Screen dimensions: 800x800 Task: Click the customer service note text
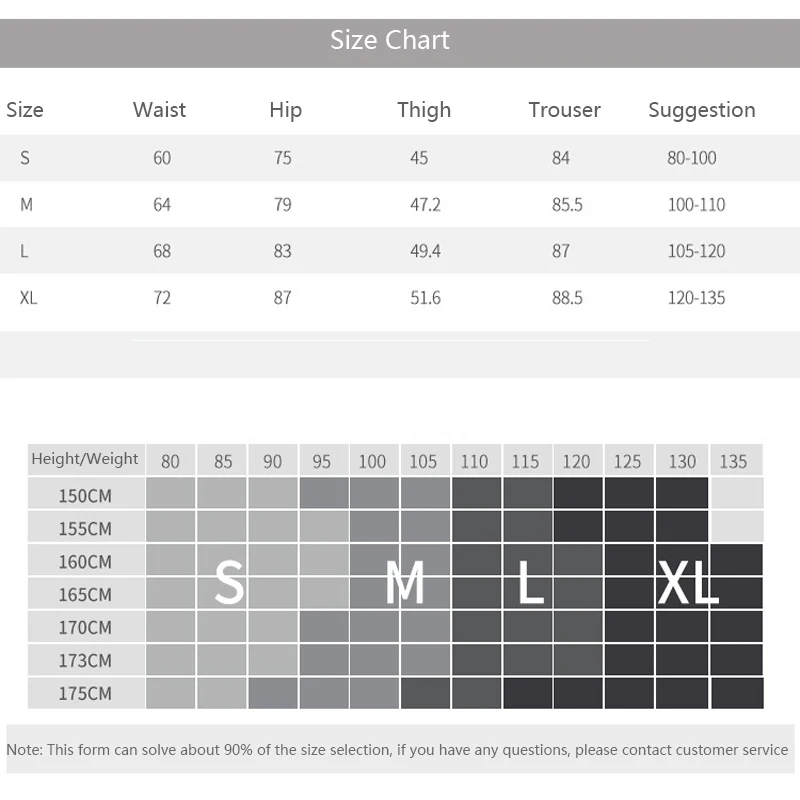click(x=397, y=749)
